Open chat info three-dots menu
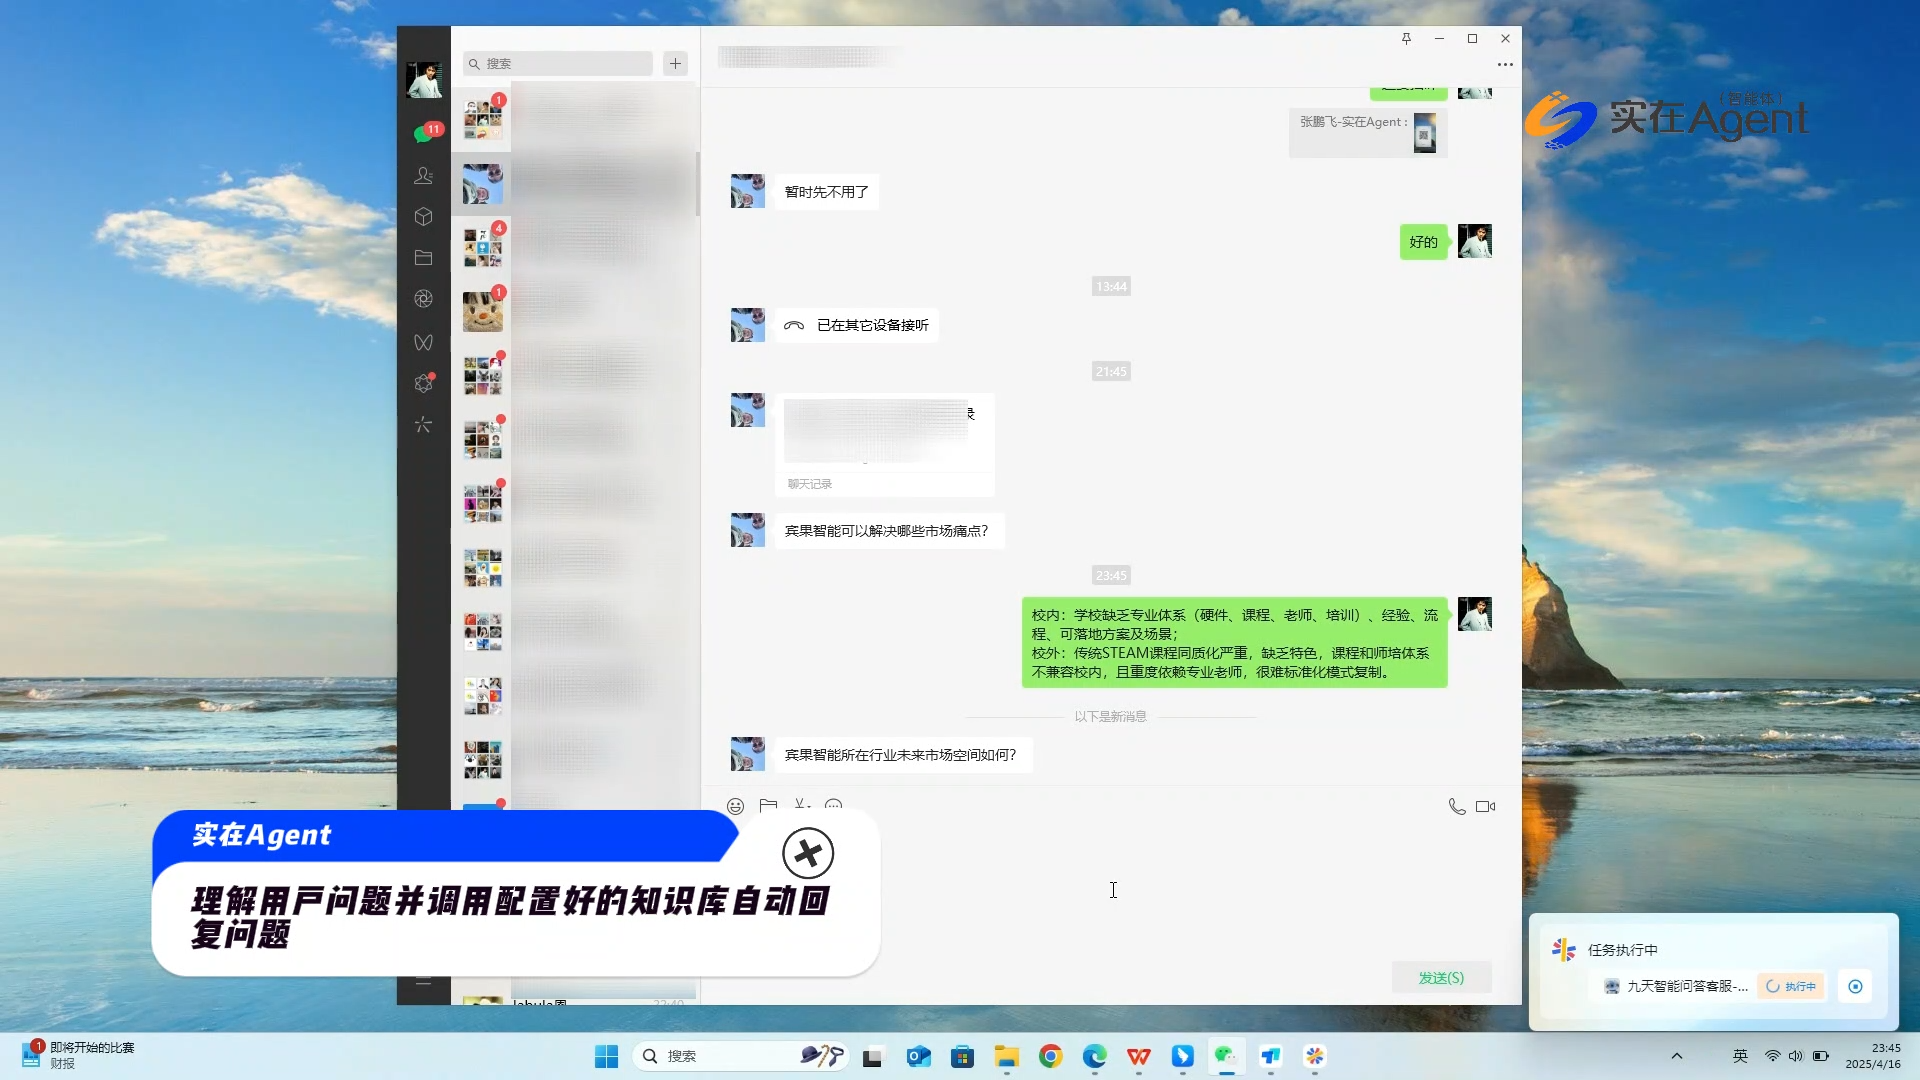Viewport: 1920px width, 1080px height. coord(1504,65)
